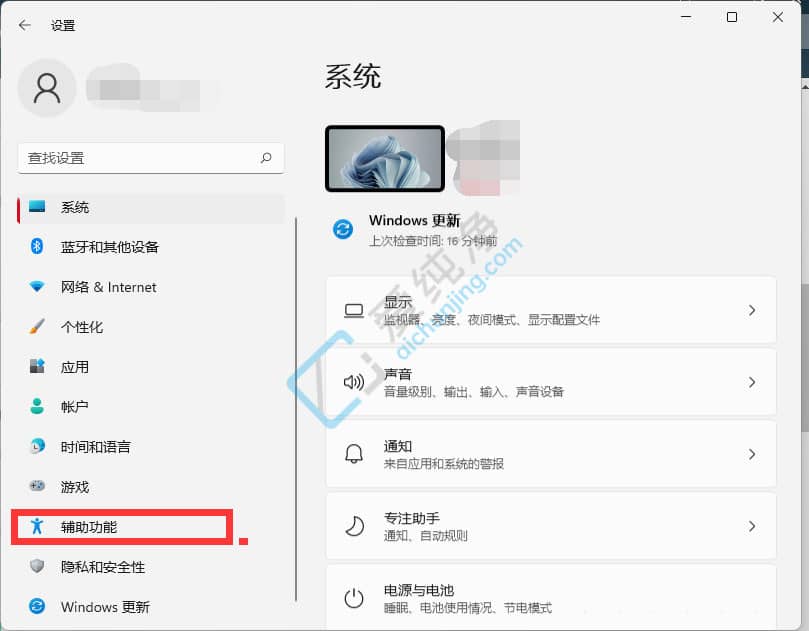Viewport: 809px width, 631px height.
Task: Select 系统 in the sidebar menu
Action: (151, 208)
